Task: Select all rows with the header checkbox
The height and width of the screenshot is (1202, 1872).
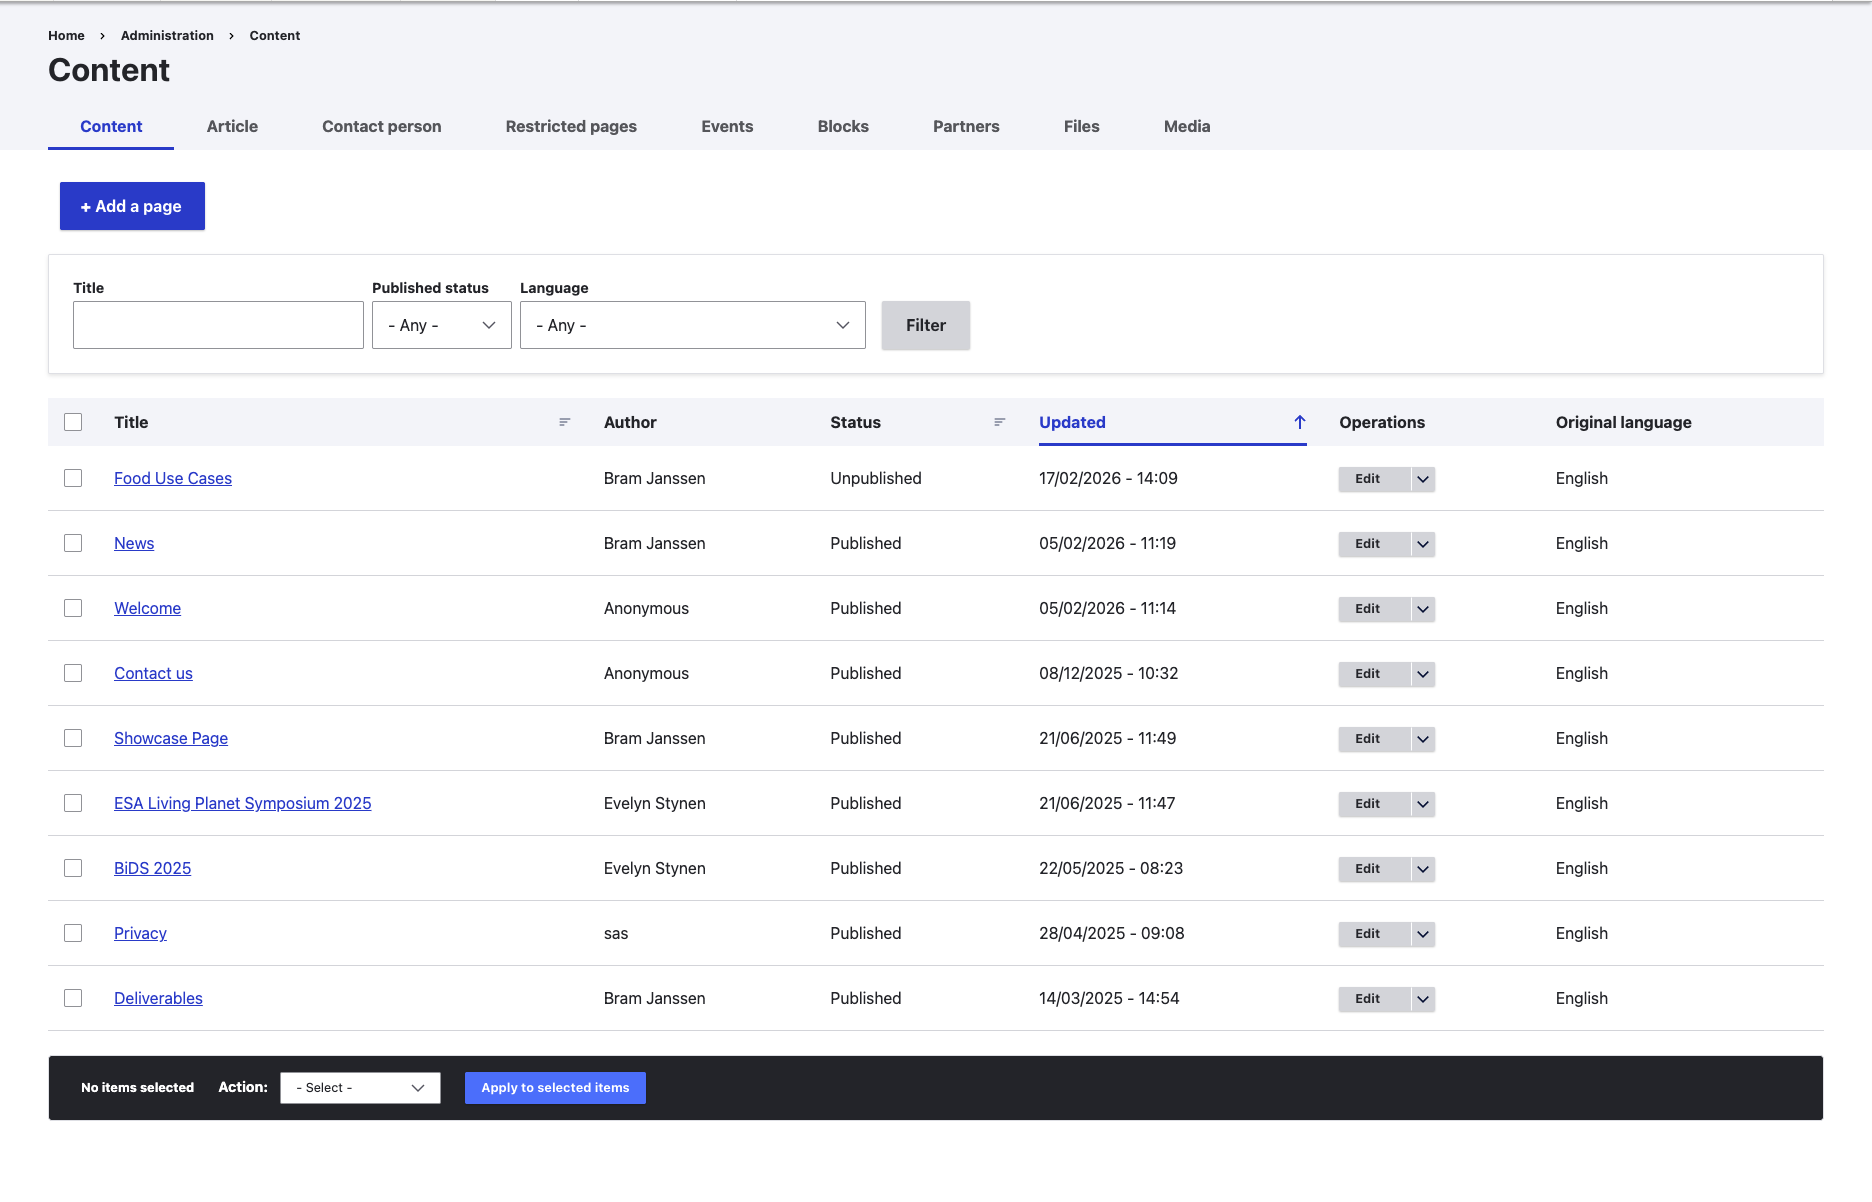Action: pyautogui.click(x=73, y=422)
